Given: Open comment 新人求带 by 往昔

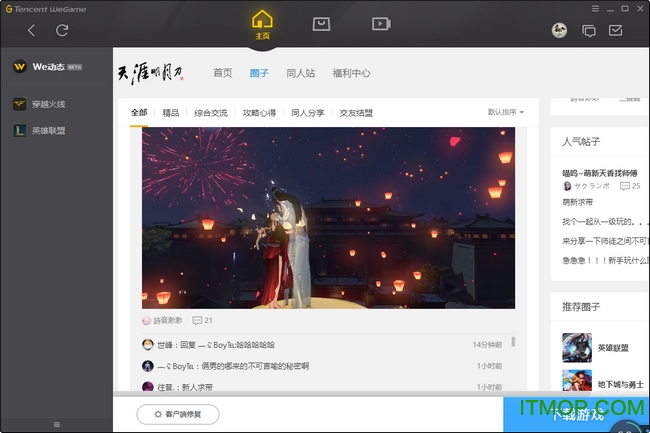Looking at the screenshot, I should 197,387.
